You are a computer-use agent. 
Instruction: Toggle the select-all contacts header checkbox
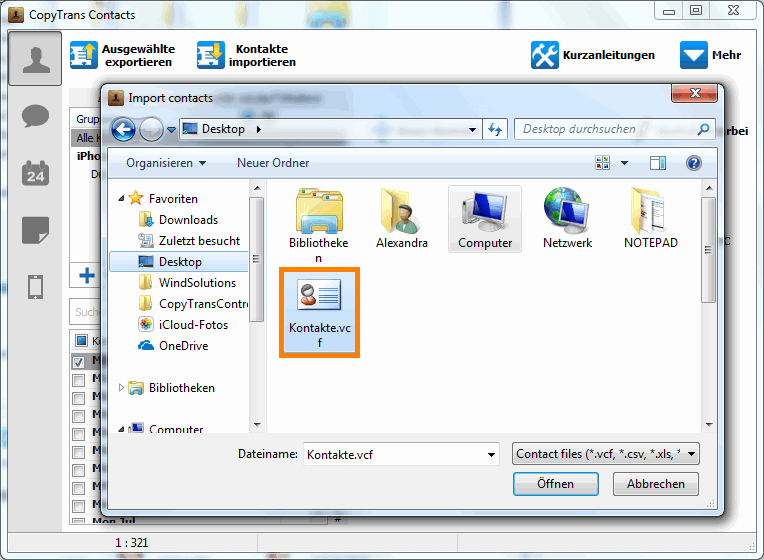[x=81, y=340]
